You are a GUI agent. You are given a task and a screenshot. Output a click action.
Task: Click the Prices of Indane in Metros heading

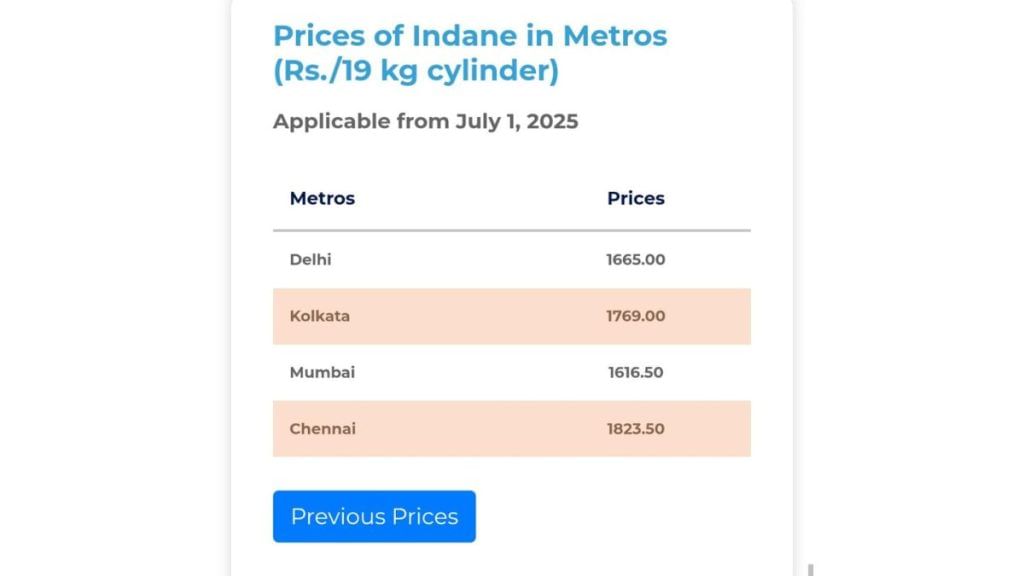pos(470,35)
